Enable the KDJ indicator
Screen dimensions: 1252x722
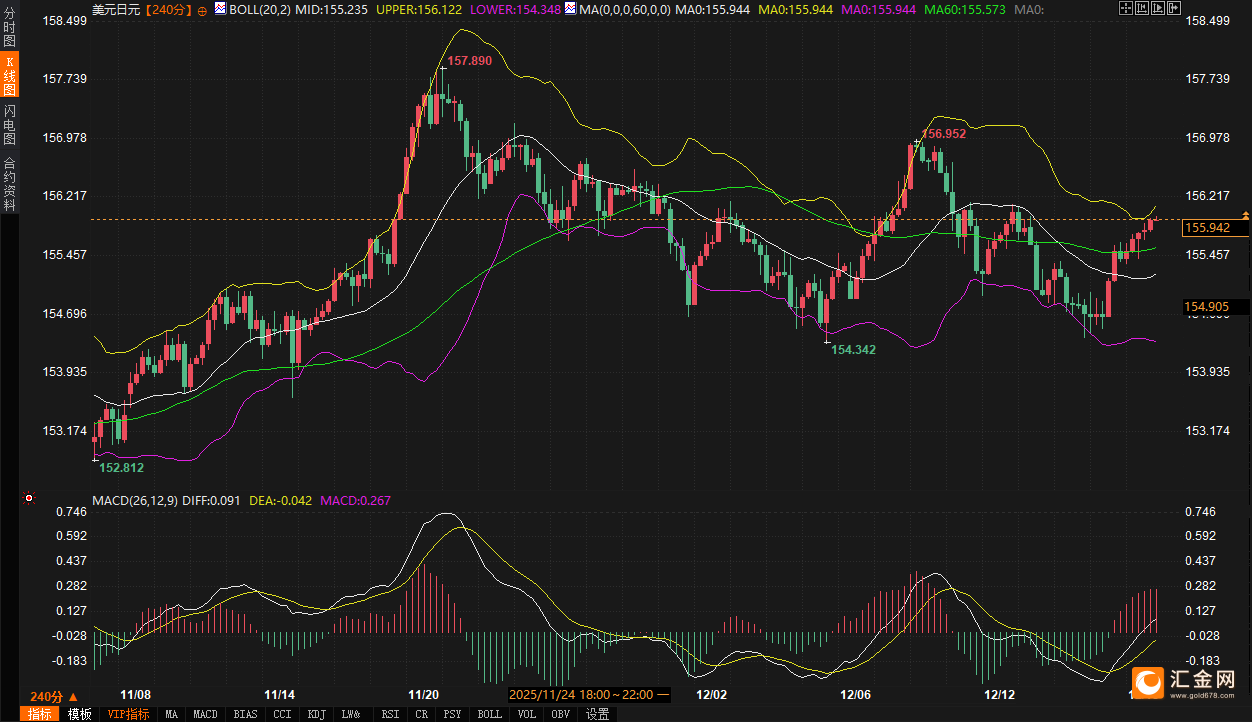[x=317, y=714]
